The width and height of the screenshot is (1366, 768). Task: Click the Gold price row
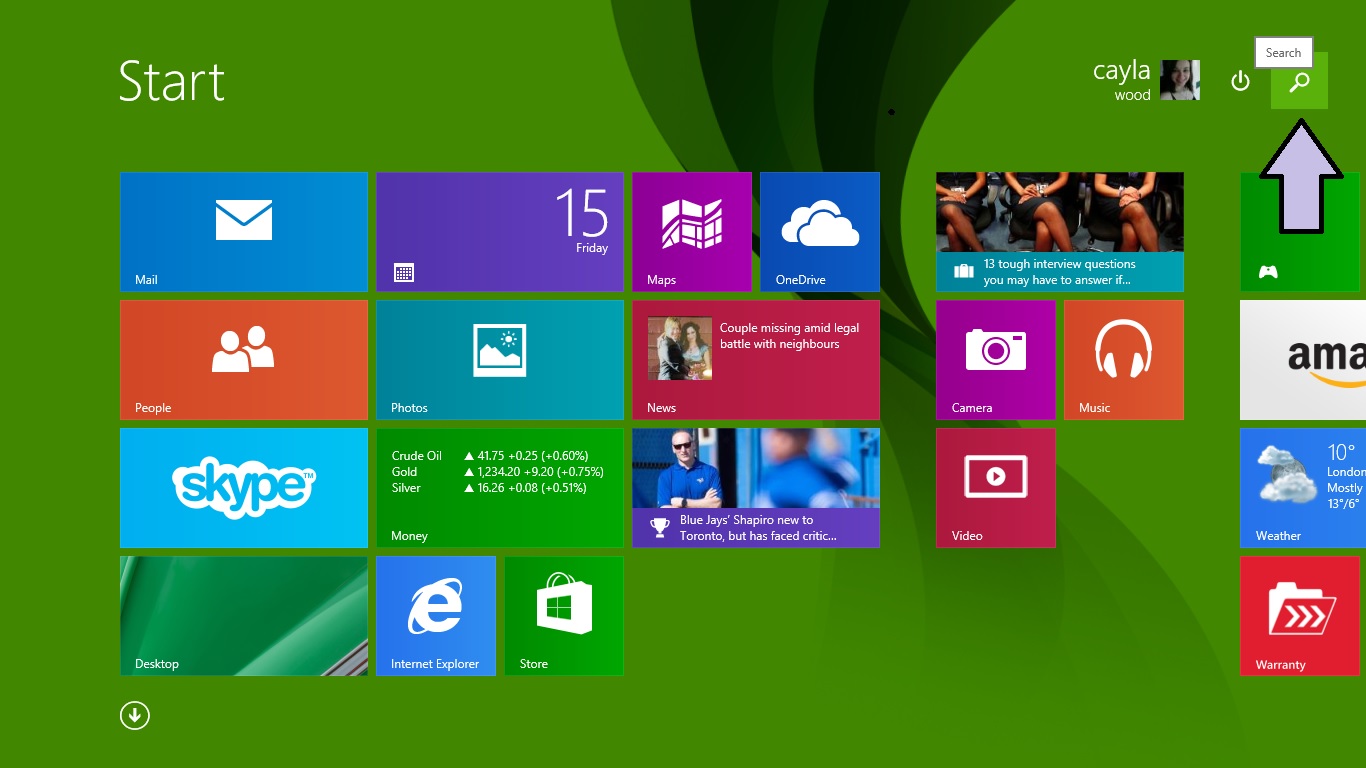coord(497,472)
